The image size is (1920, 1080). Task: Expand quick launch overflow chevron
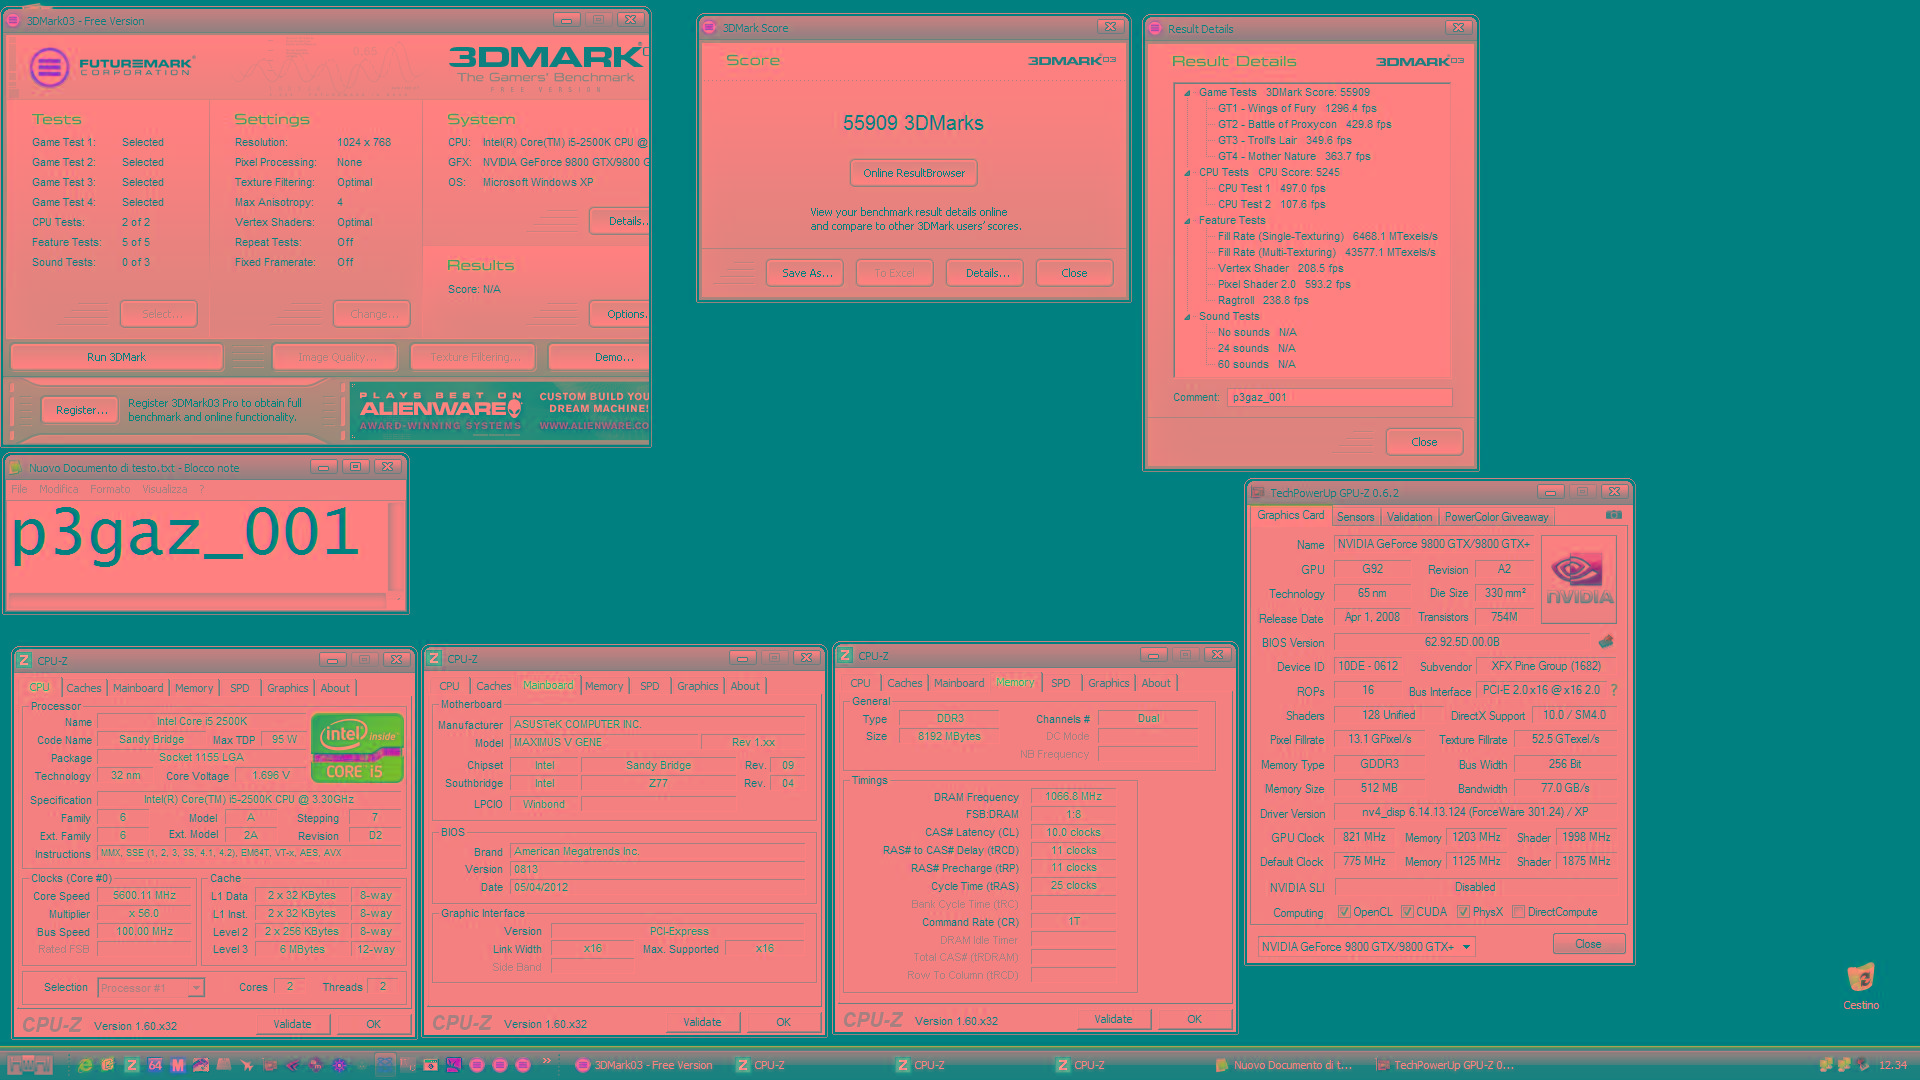547,1062
